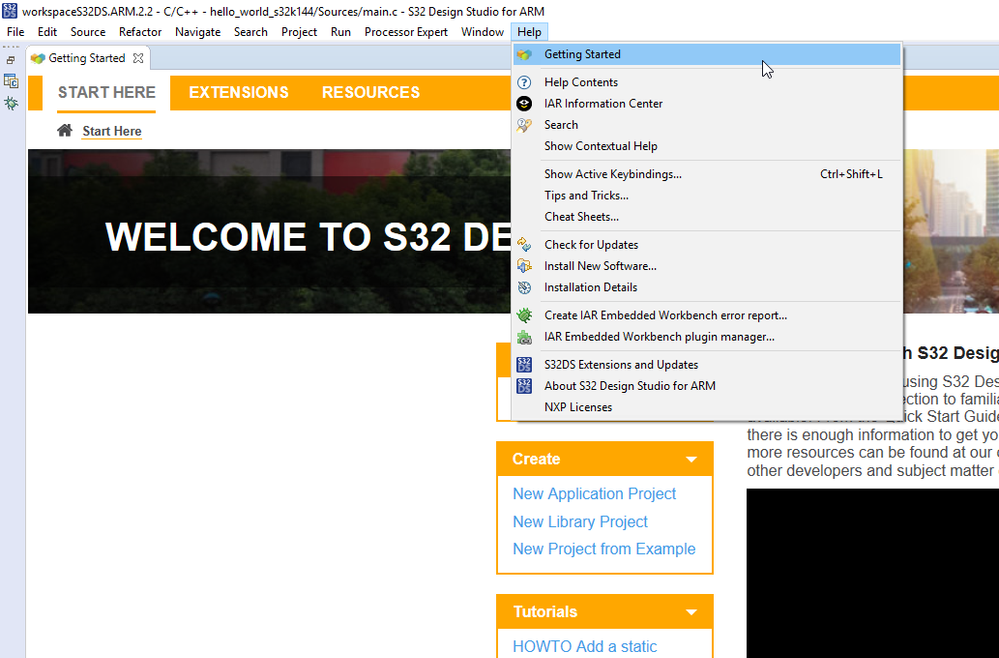999x658 pixels.
Task: Choose IAR Information Center entry
Action: [x=707, y=103]
